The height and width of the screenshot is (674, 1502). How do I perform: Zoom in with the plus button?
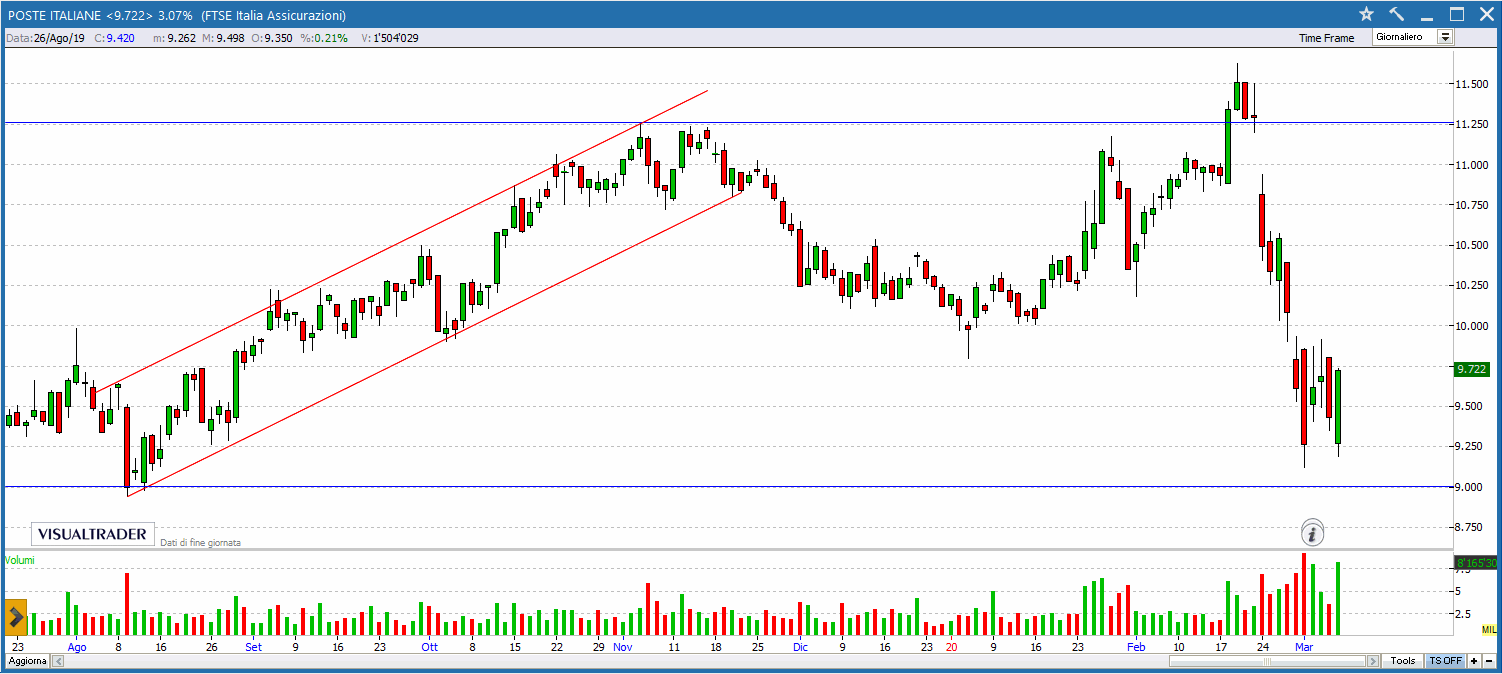[x=1473, y=662]
